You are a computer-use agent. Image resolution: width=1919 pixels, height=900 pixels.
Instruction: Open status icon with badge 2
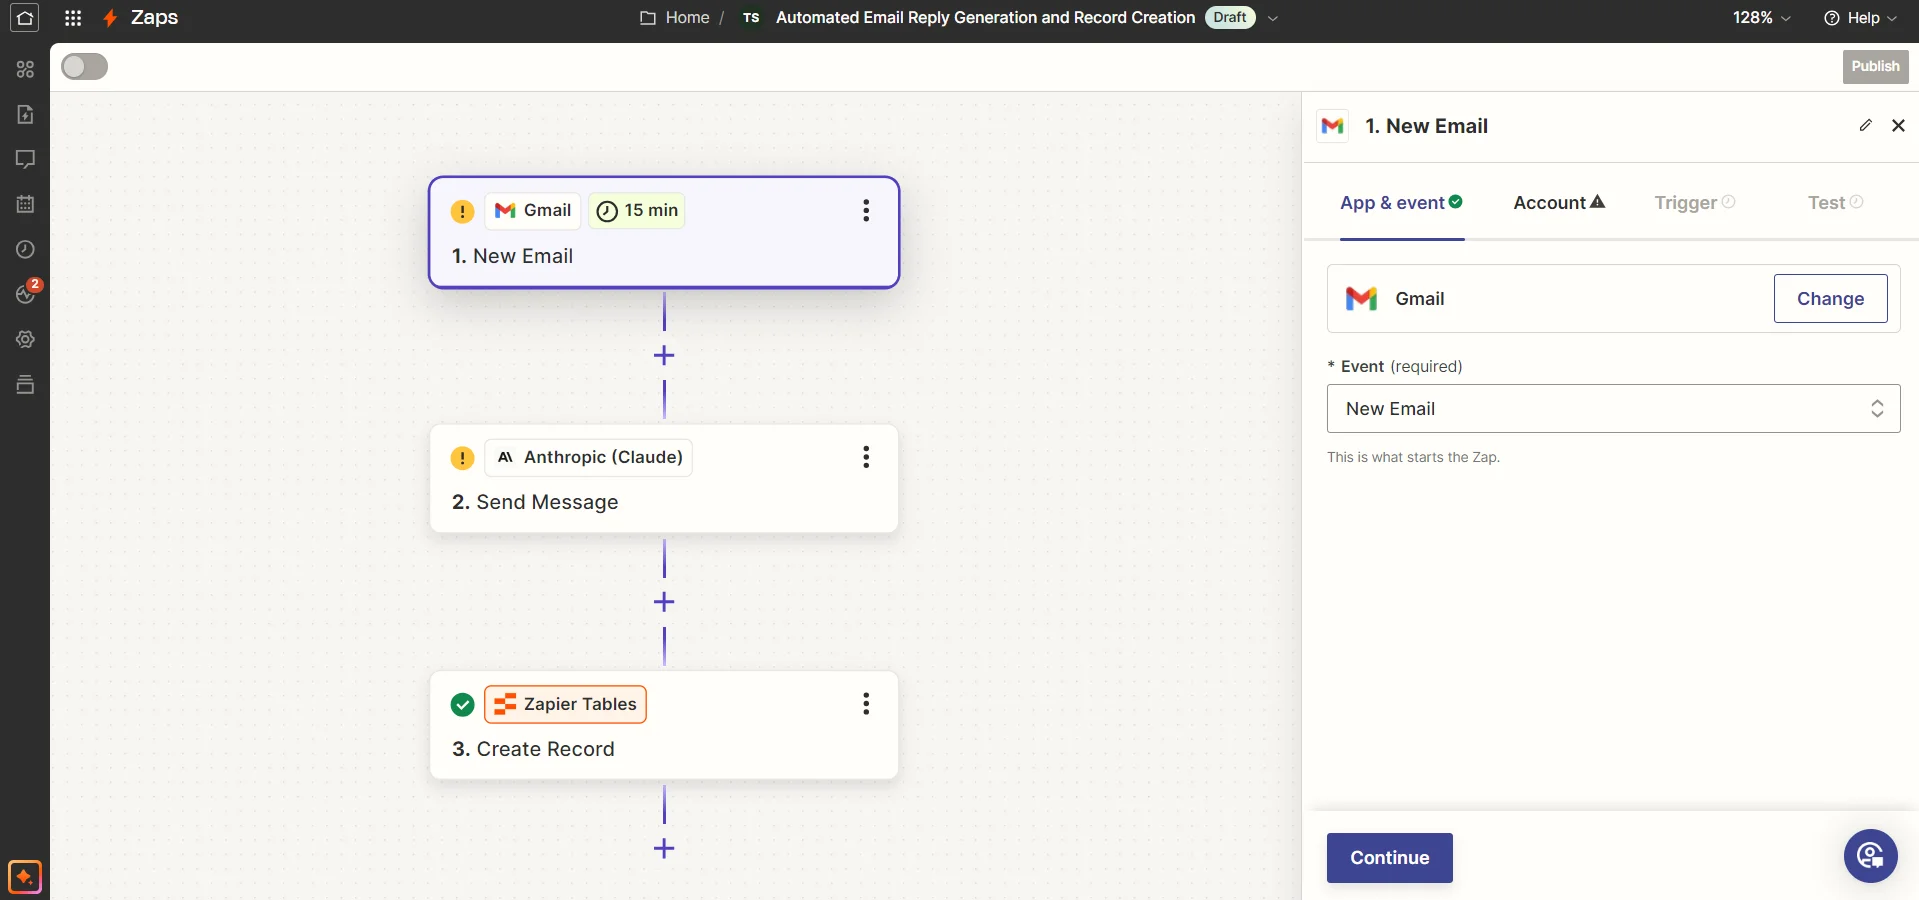click(27, 292)
